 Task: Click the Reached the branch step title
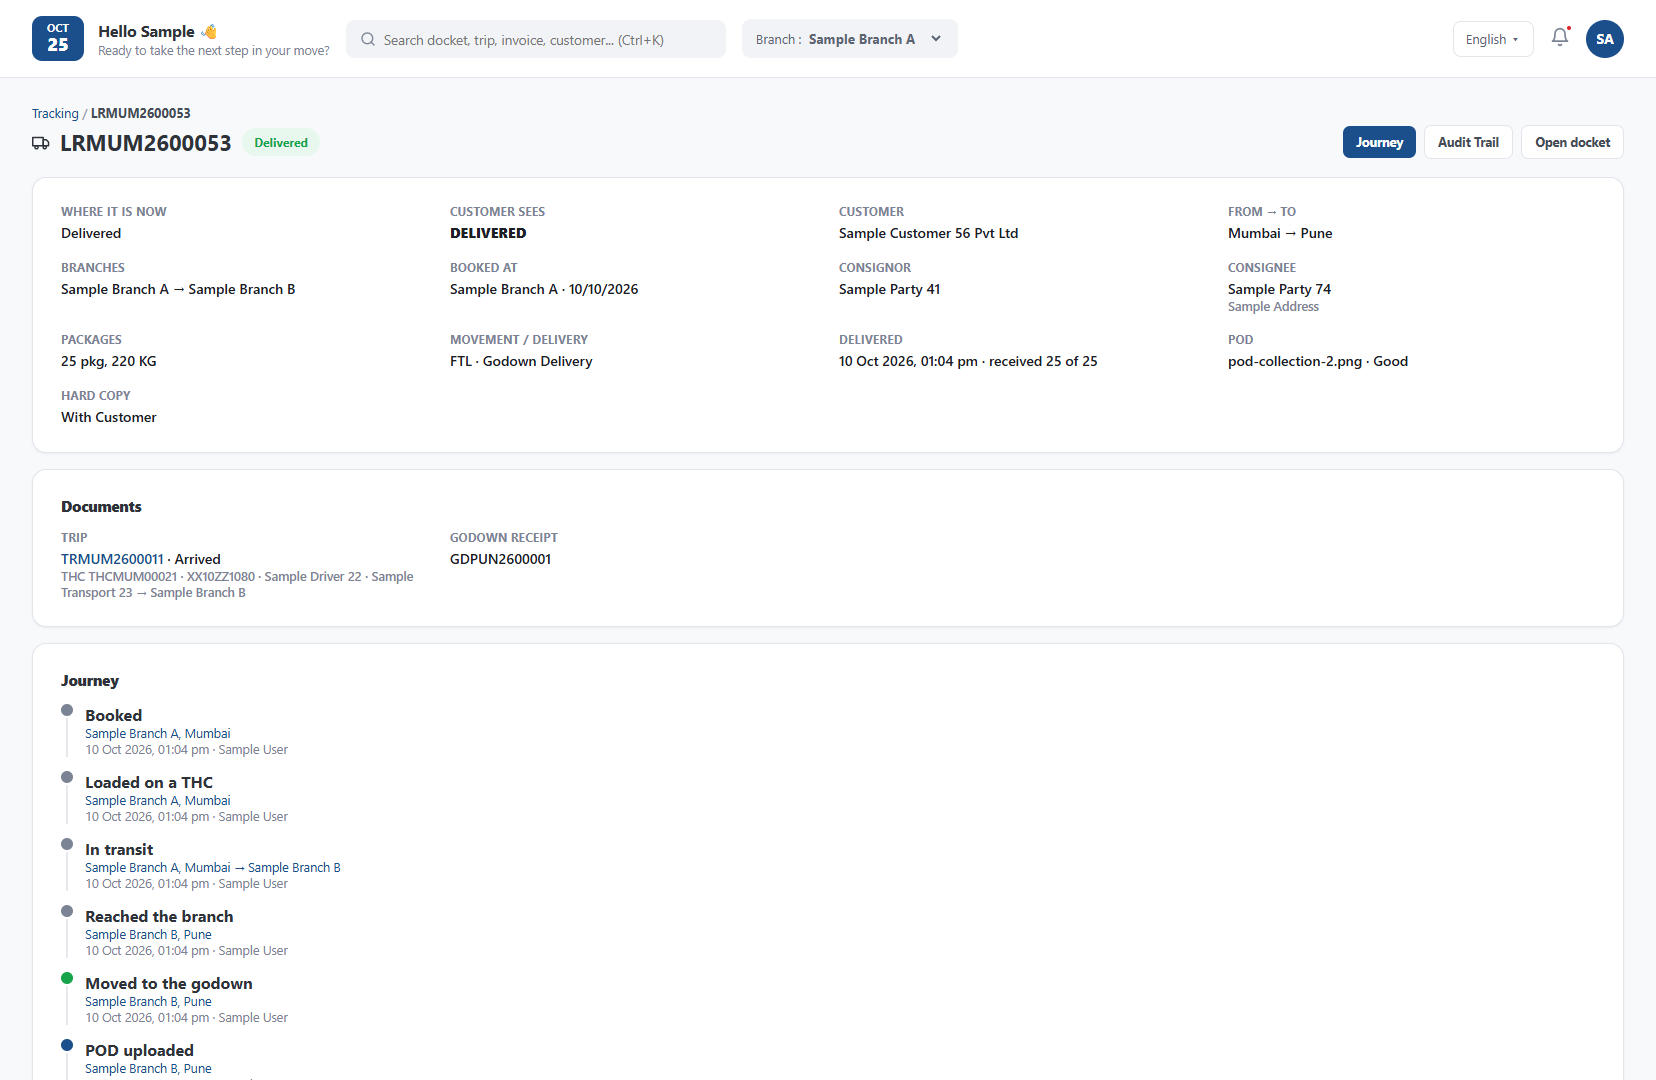click(x=159, y=916)
